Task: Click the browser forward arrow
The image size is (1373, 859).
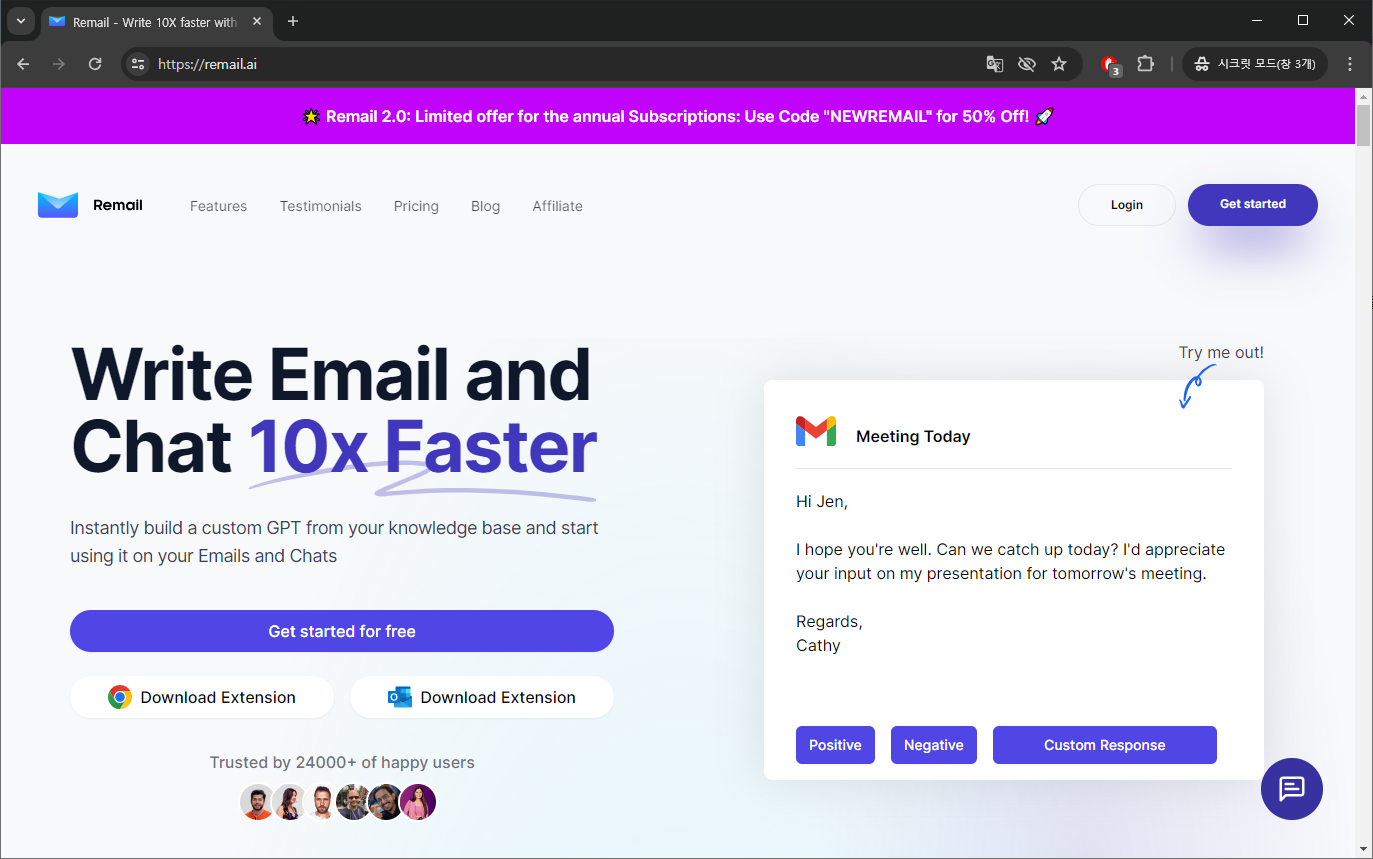Action: [59, 64]
